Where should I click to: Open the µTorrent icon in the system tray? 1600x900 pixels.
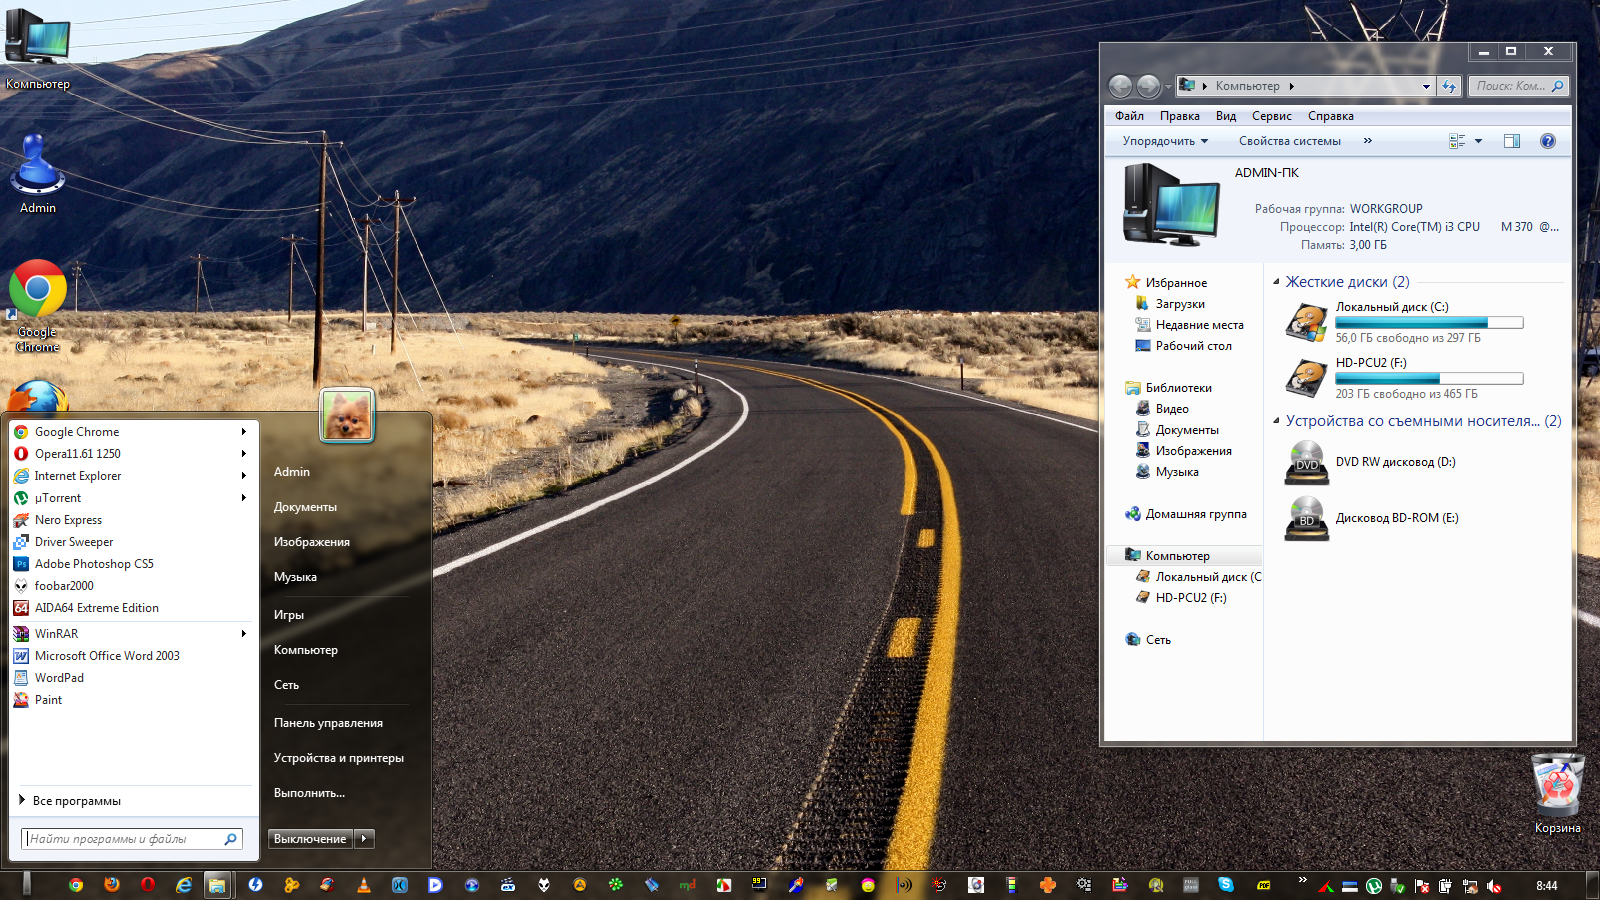(1374, 886)
